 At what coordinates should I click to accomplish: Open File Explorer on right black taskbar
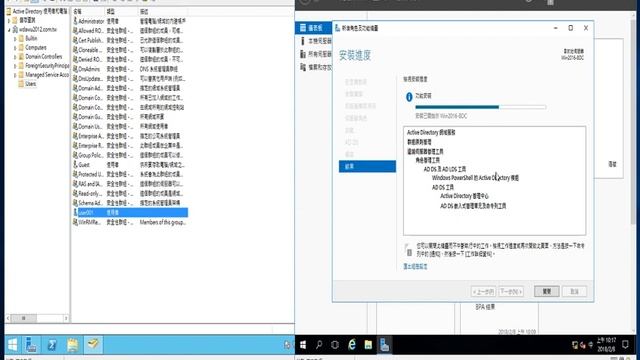[x=368, y=345]
